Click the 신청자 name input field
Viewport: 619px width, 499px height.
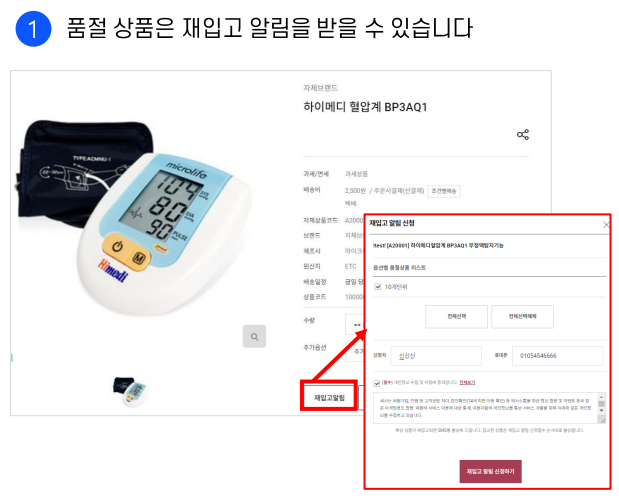pyautogui.click(x=436, y=356)
